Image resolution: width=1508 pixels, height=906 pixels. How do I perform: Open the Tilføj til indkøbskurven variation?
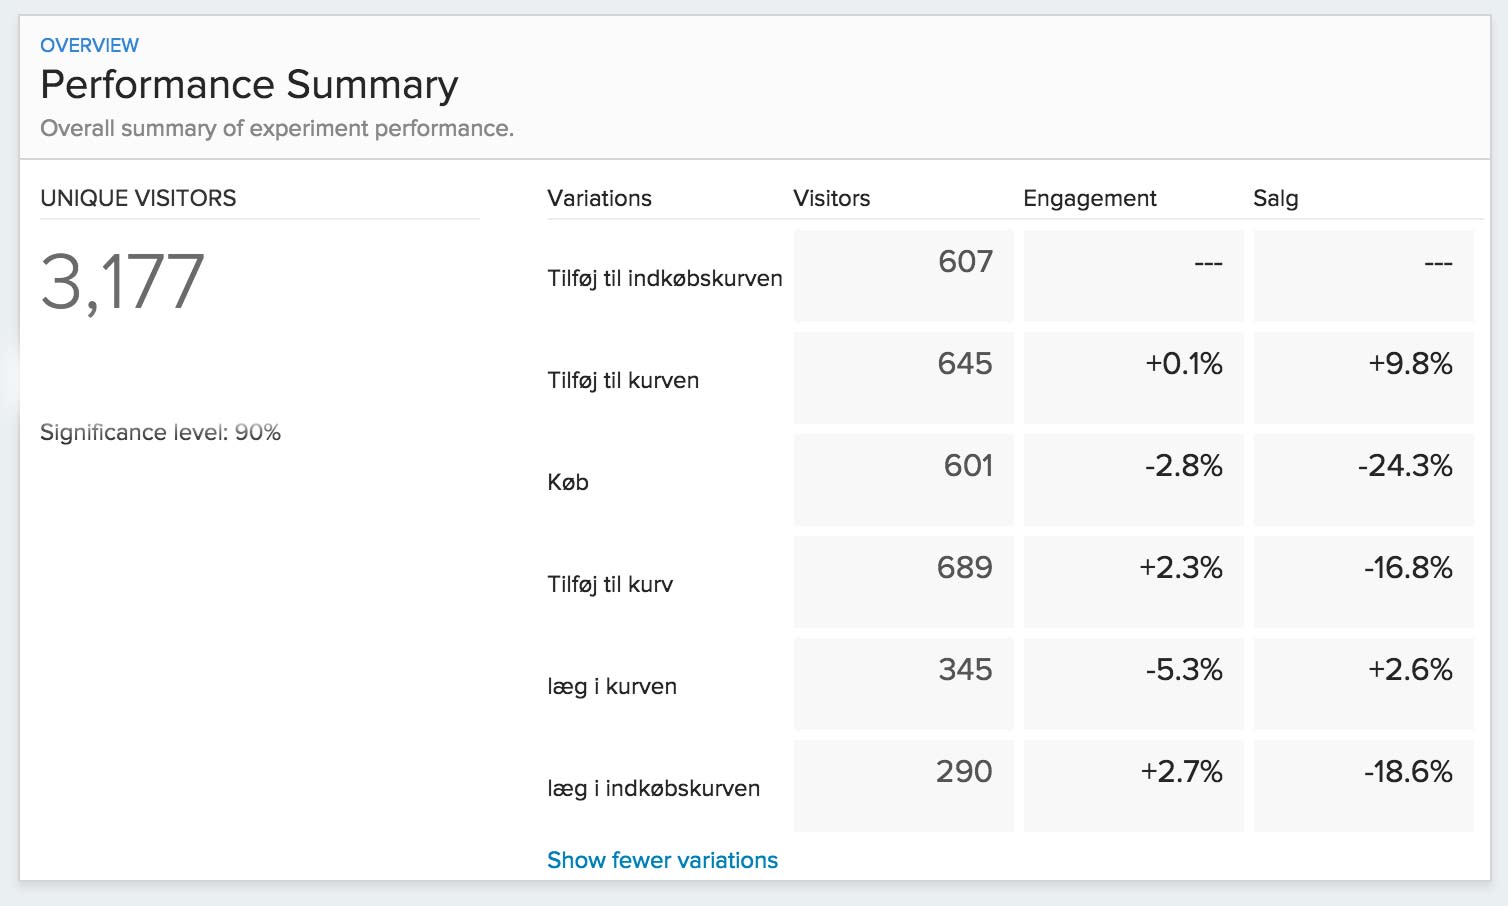pos(664,278)
